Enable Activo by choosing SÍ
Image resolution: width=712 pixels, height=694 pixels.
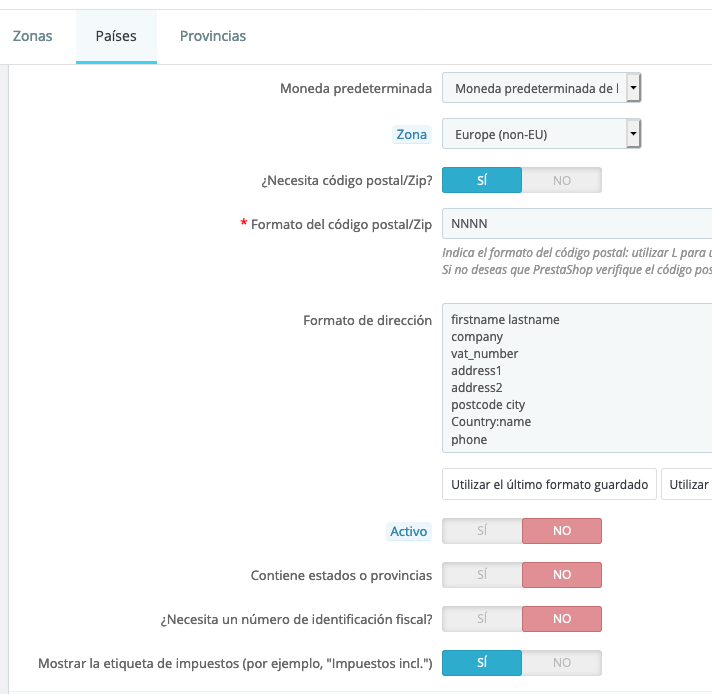[x=482, y=531]
